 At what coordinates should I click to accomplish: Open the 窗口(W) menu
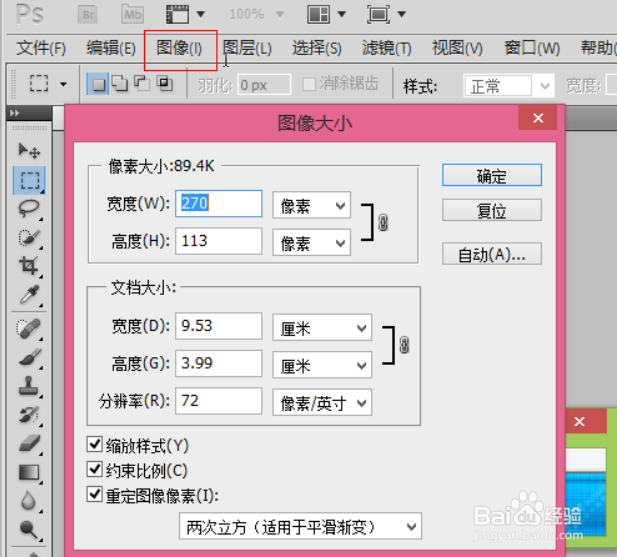[x=532, y=48]
